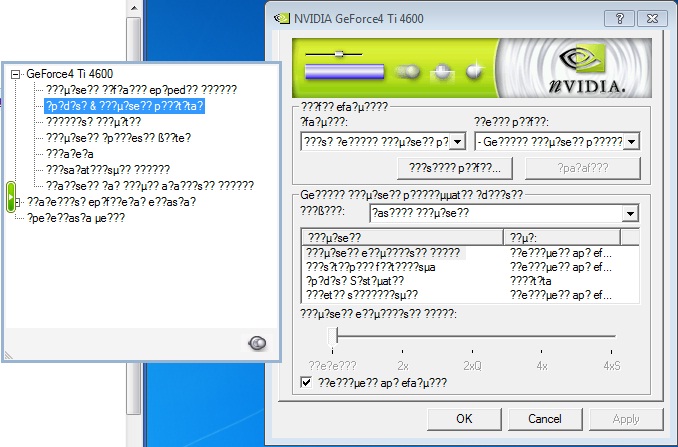The image size is (678, 447).
Task: Click the '???µ?se??' column header
Action: coord(403,238)
